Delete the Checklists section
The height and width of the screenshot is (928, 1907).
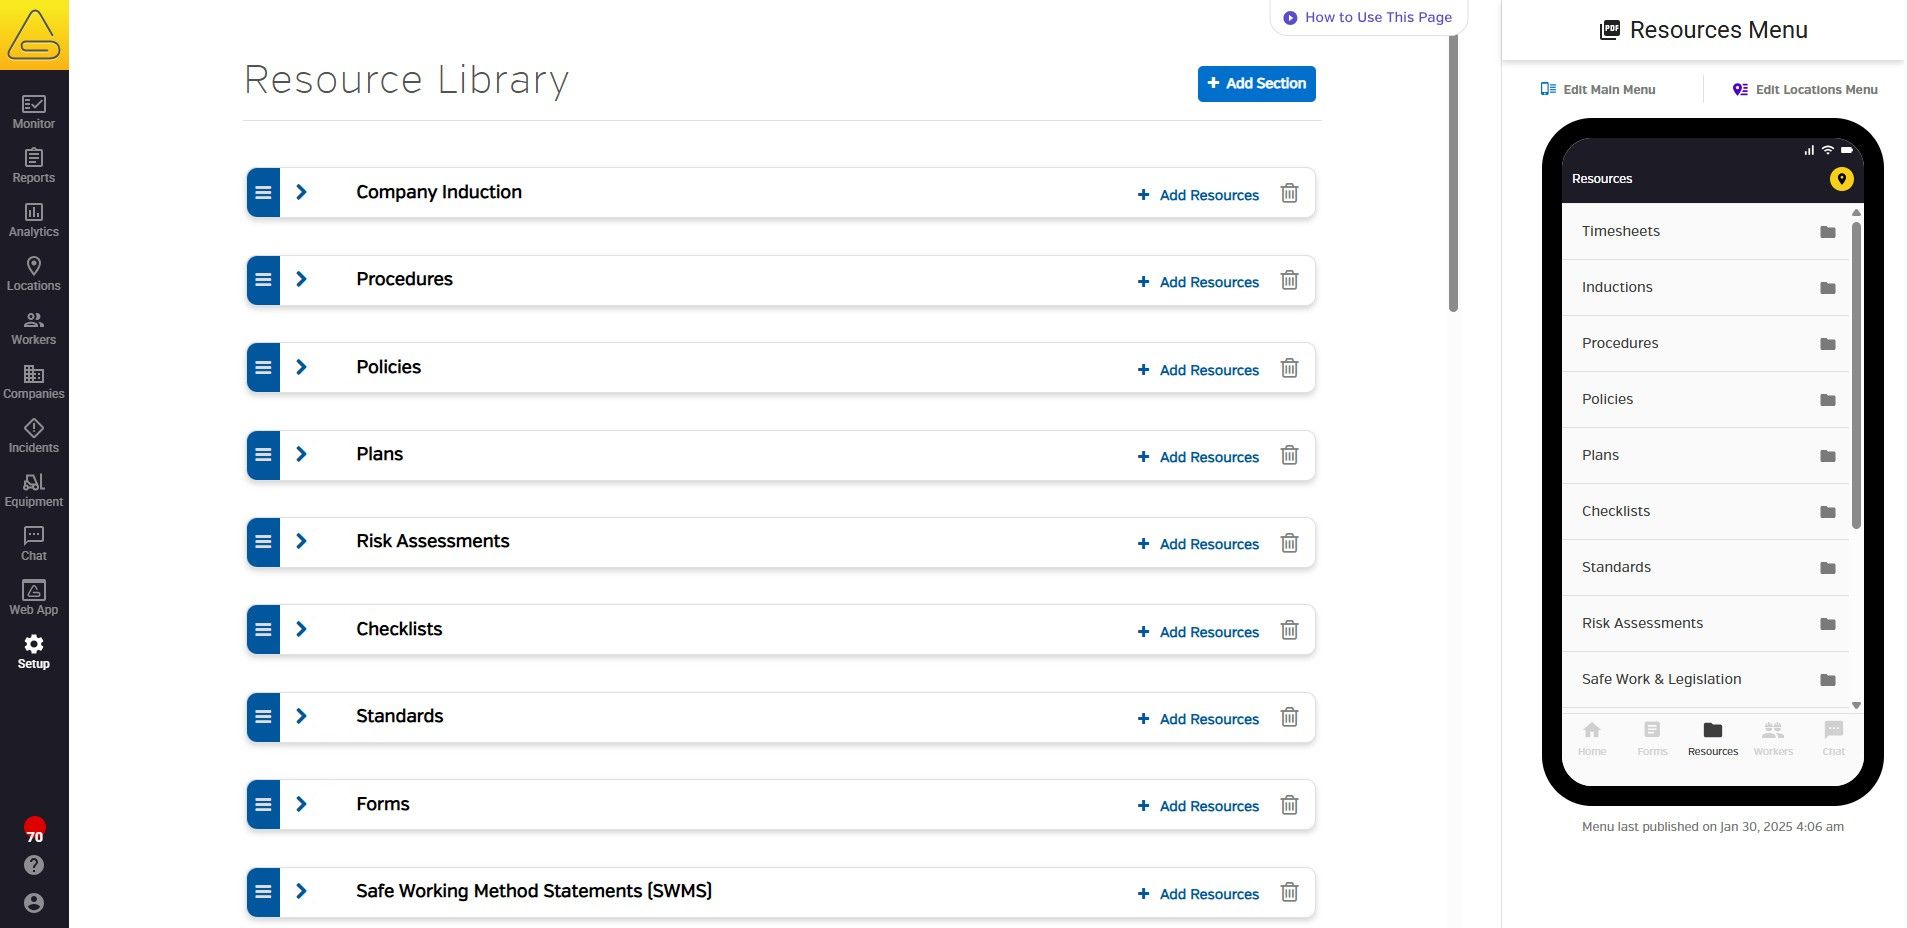tap(1290, 630)
